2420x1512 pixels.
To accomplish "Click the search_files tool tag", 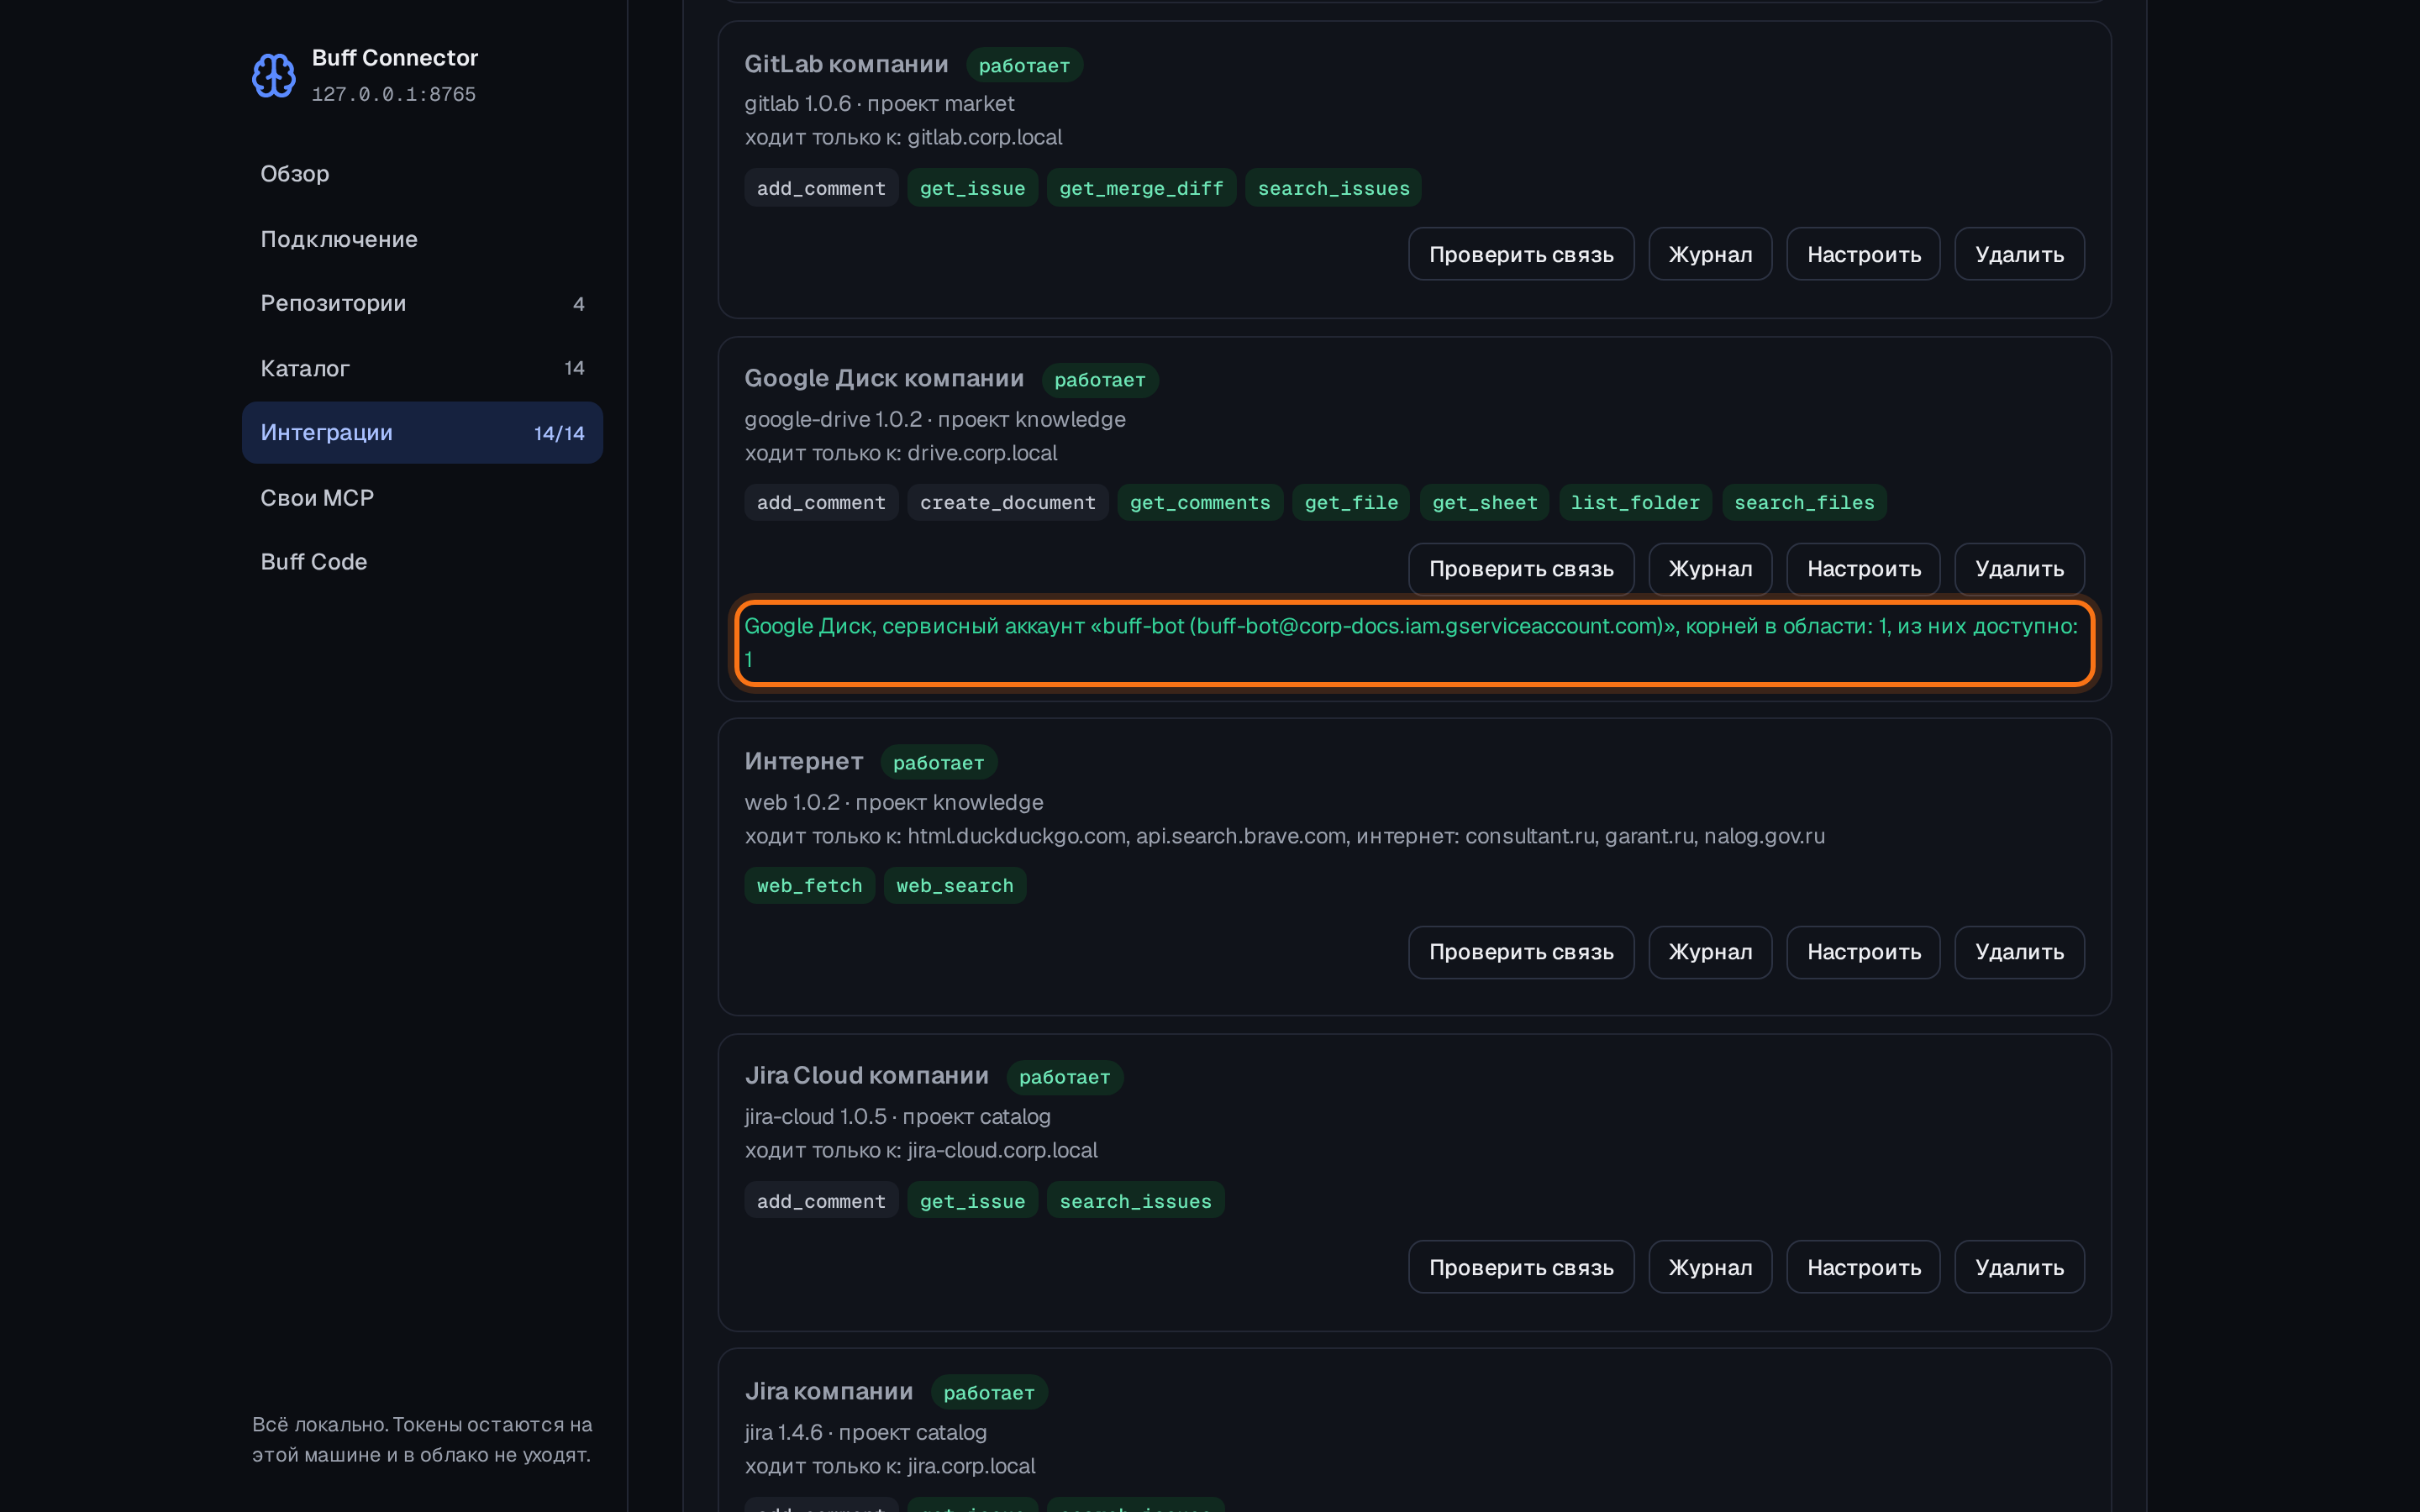I will pyautogui.click(x=1804, y=502).
